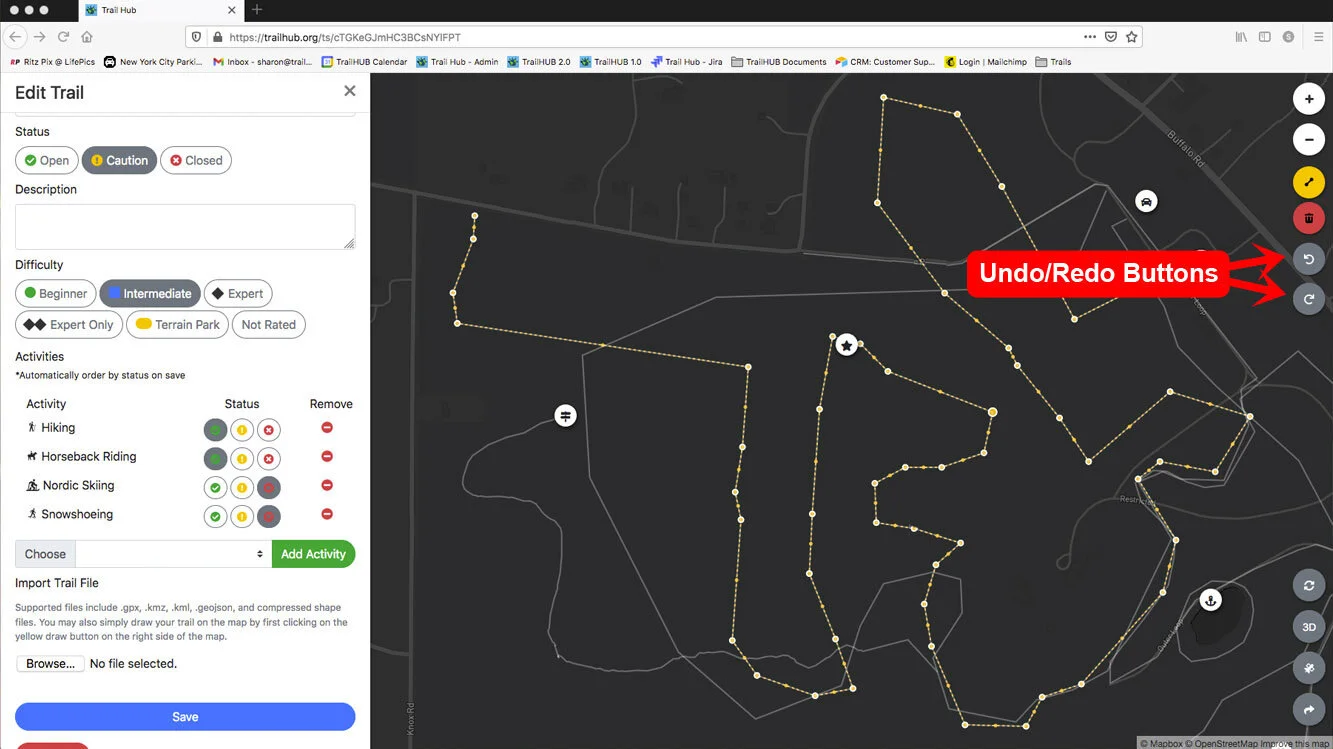Remove the Nordic Skiing activity

(327, 486)
